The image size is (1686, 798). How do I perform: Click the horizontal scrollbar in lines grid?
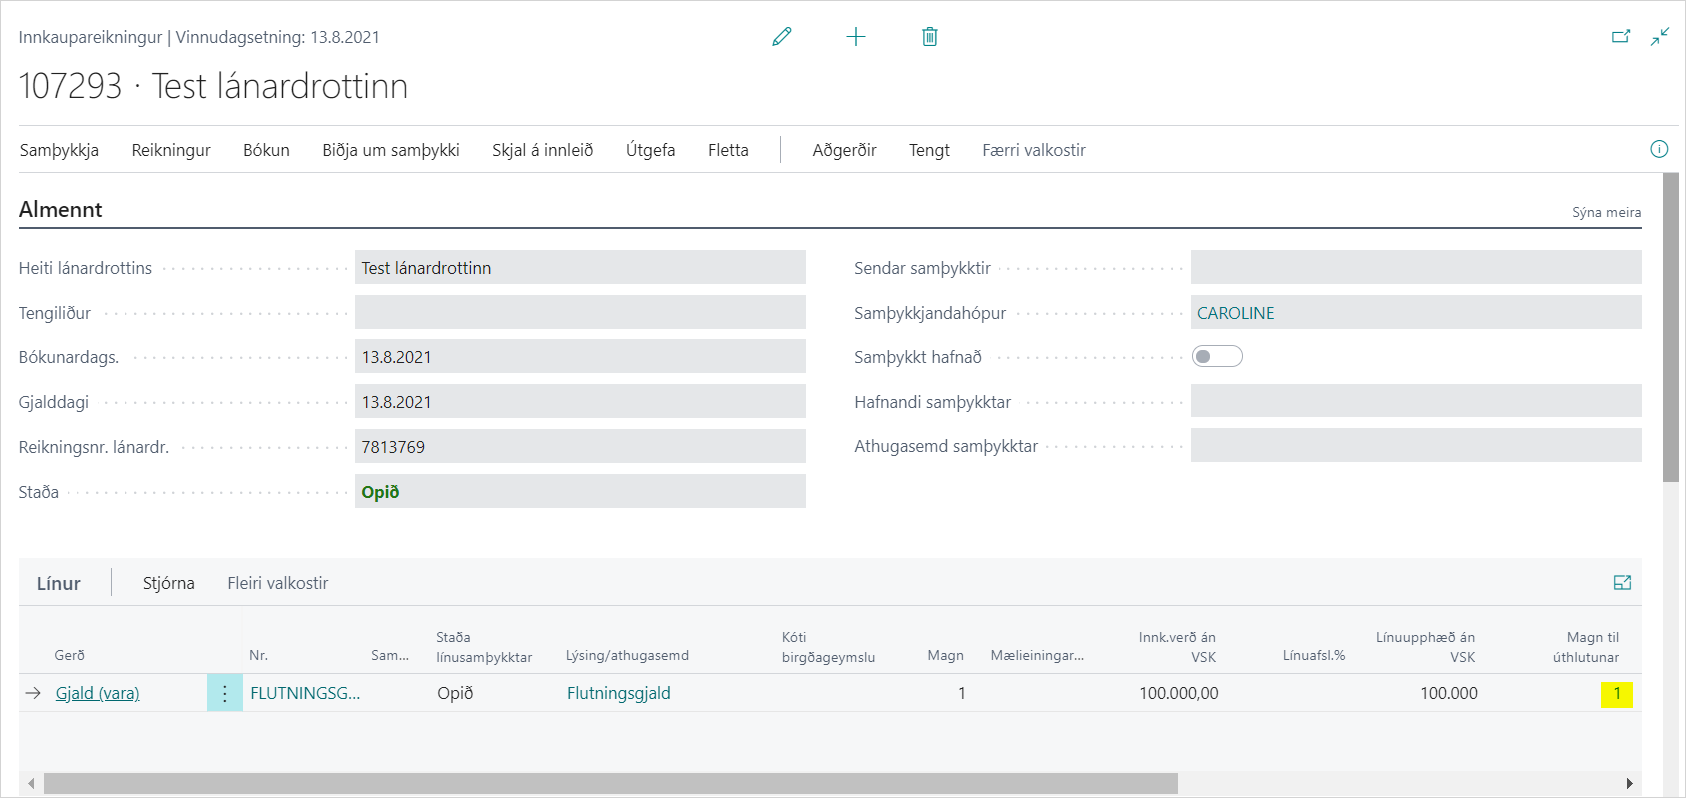(610, 783)
